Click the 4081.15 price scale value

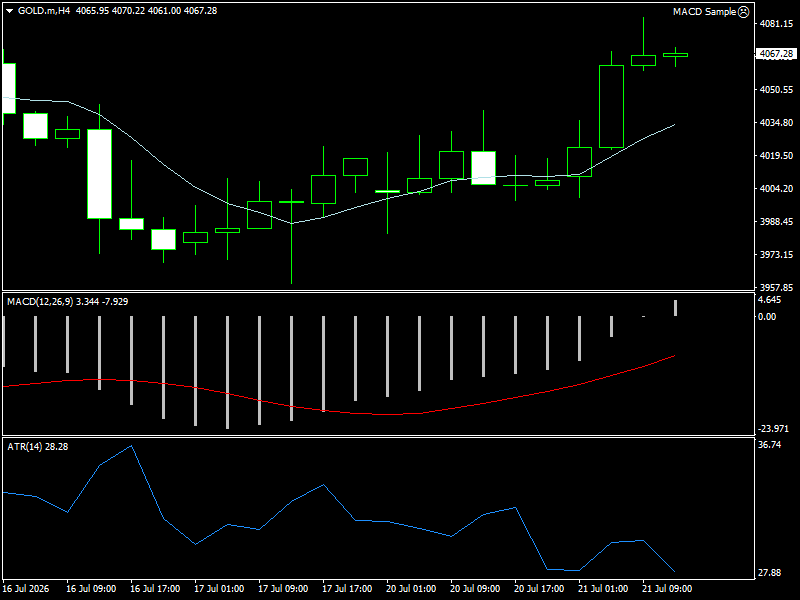click(776, 23)
